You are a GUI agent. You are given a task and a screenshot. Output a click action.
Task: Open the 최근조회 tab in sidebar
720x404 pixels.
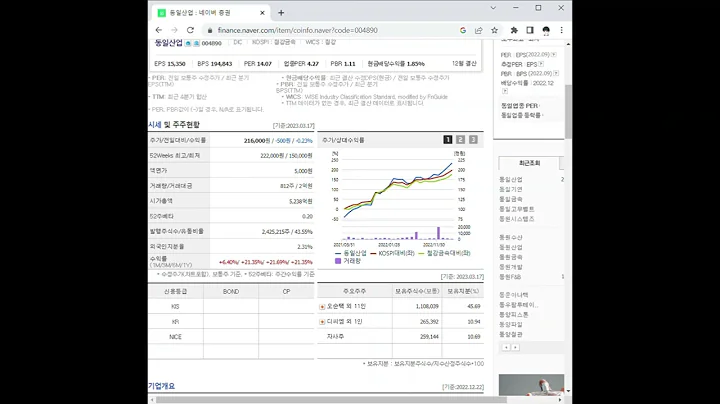(x=529, y=163)
